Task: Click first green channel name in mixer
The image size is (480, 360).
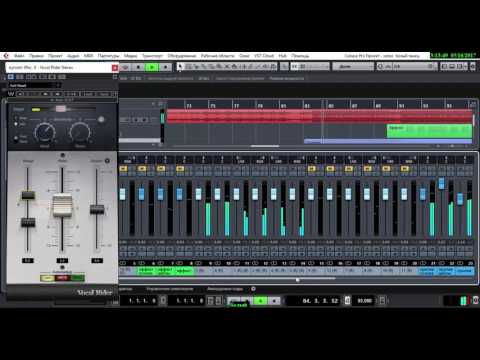Action: click(146, 271)
